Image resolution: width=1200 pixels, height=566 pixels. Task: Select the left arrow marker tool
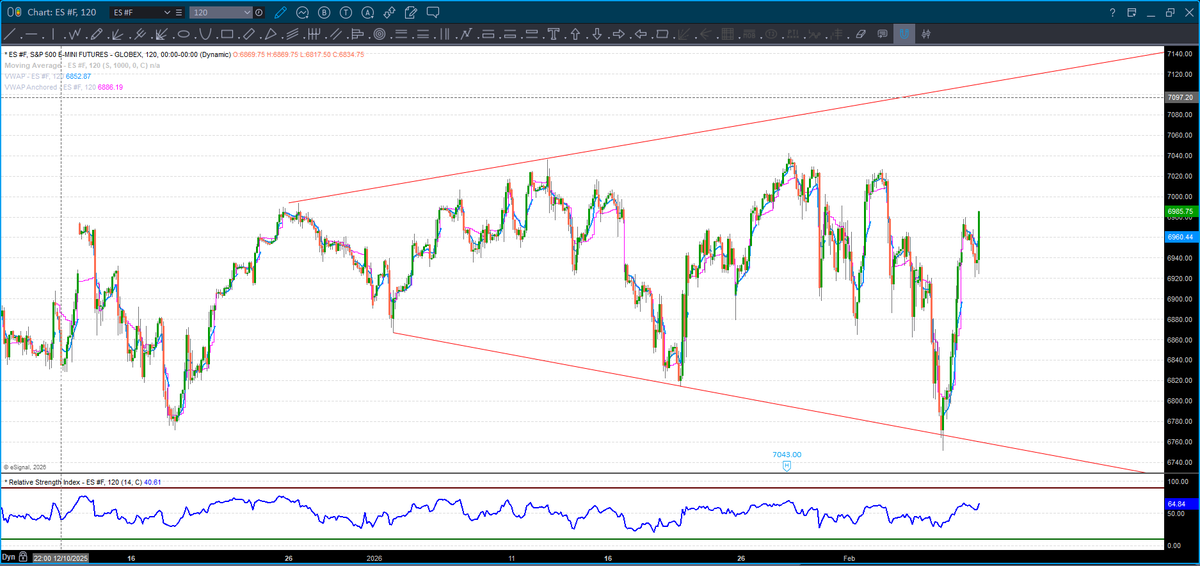click(x=641, y=34)
